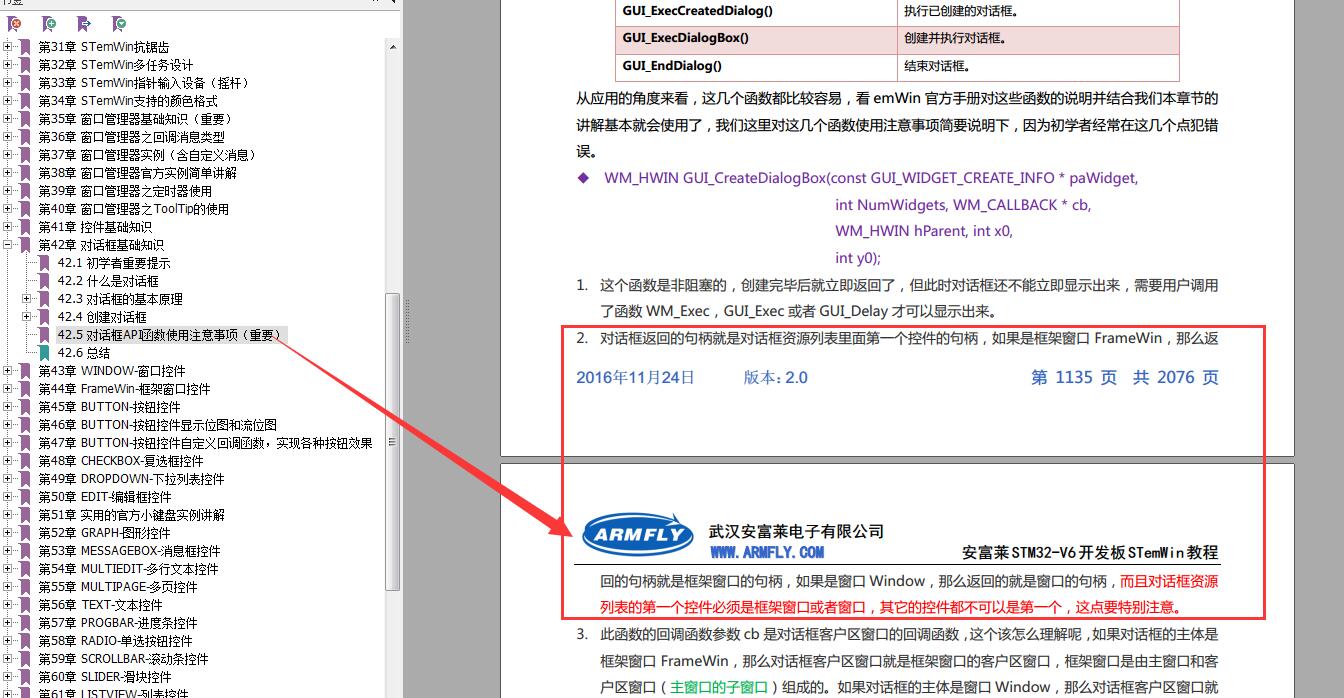Open the bookmark options dropdown icon

coord(119,23)
